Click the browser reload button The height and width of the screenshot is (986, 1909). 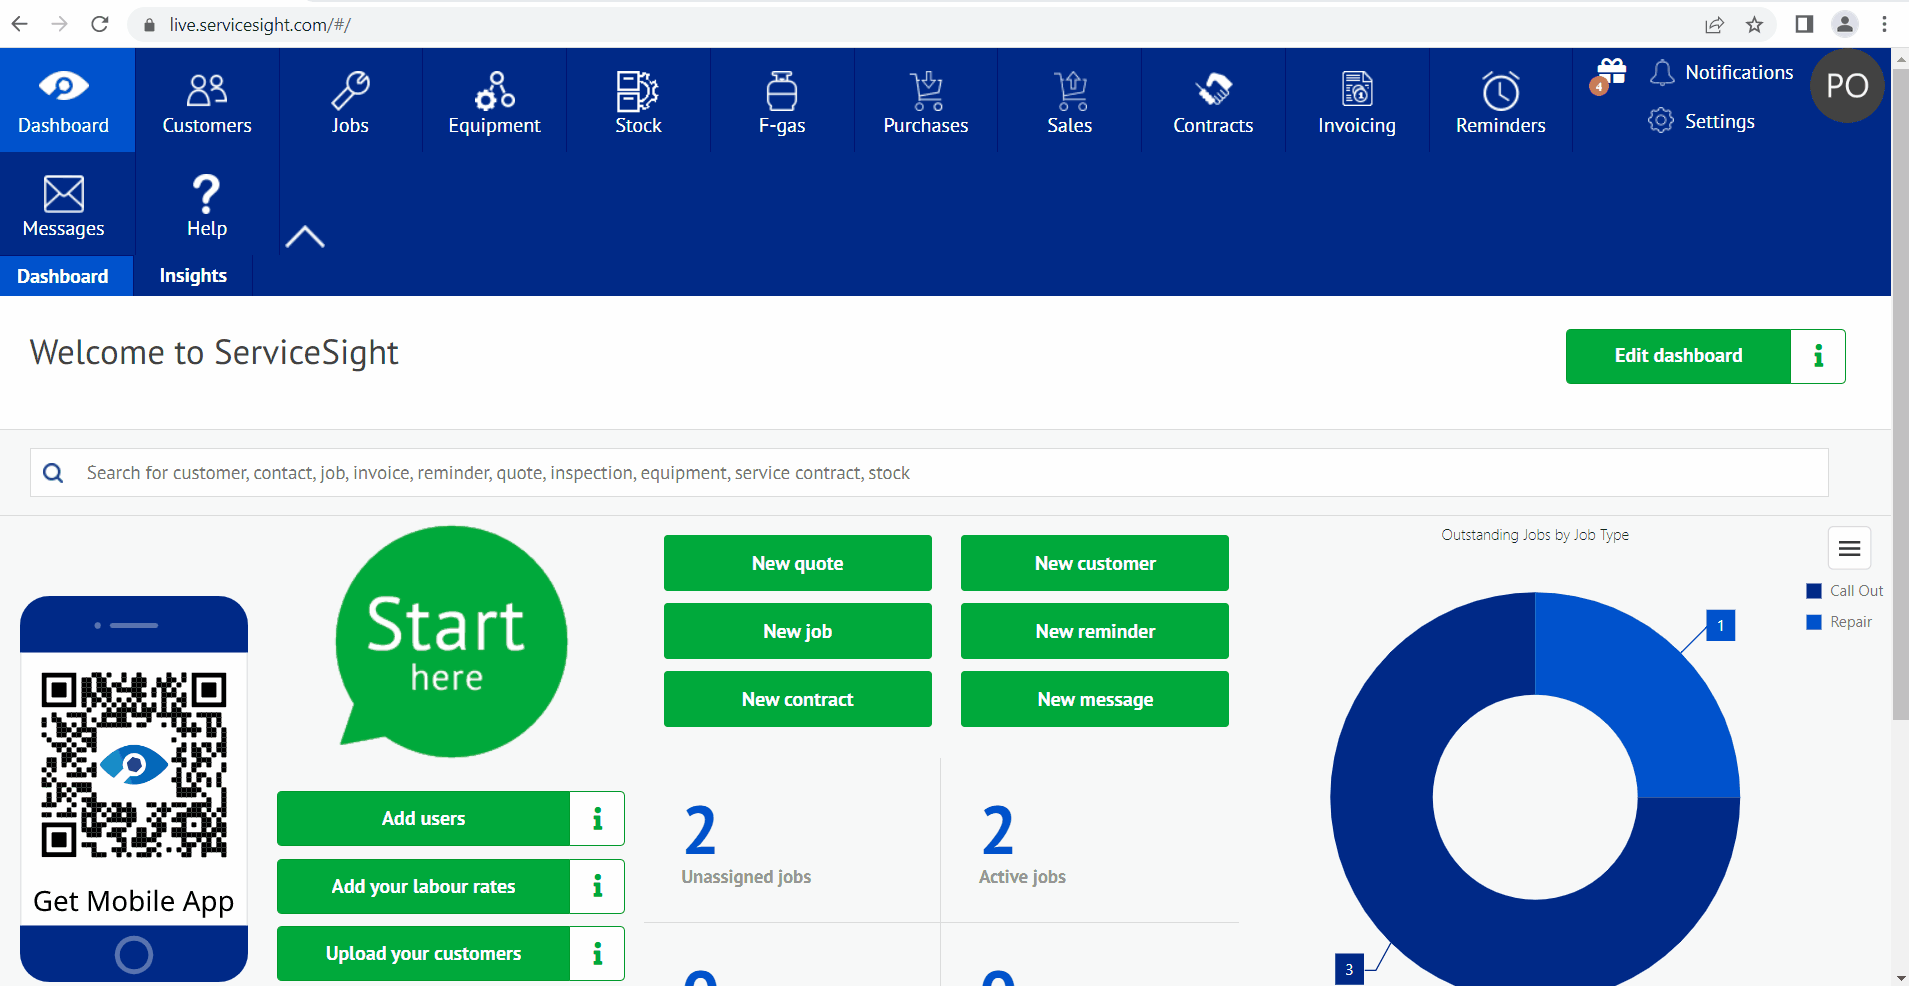100,24
